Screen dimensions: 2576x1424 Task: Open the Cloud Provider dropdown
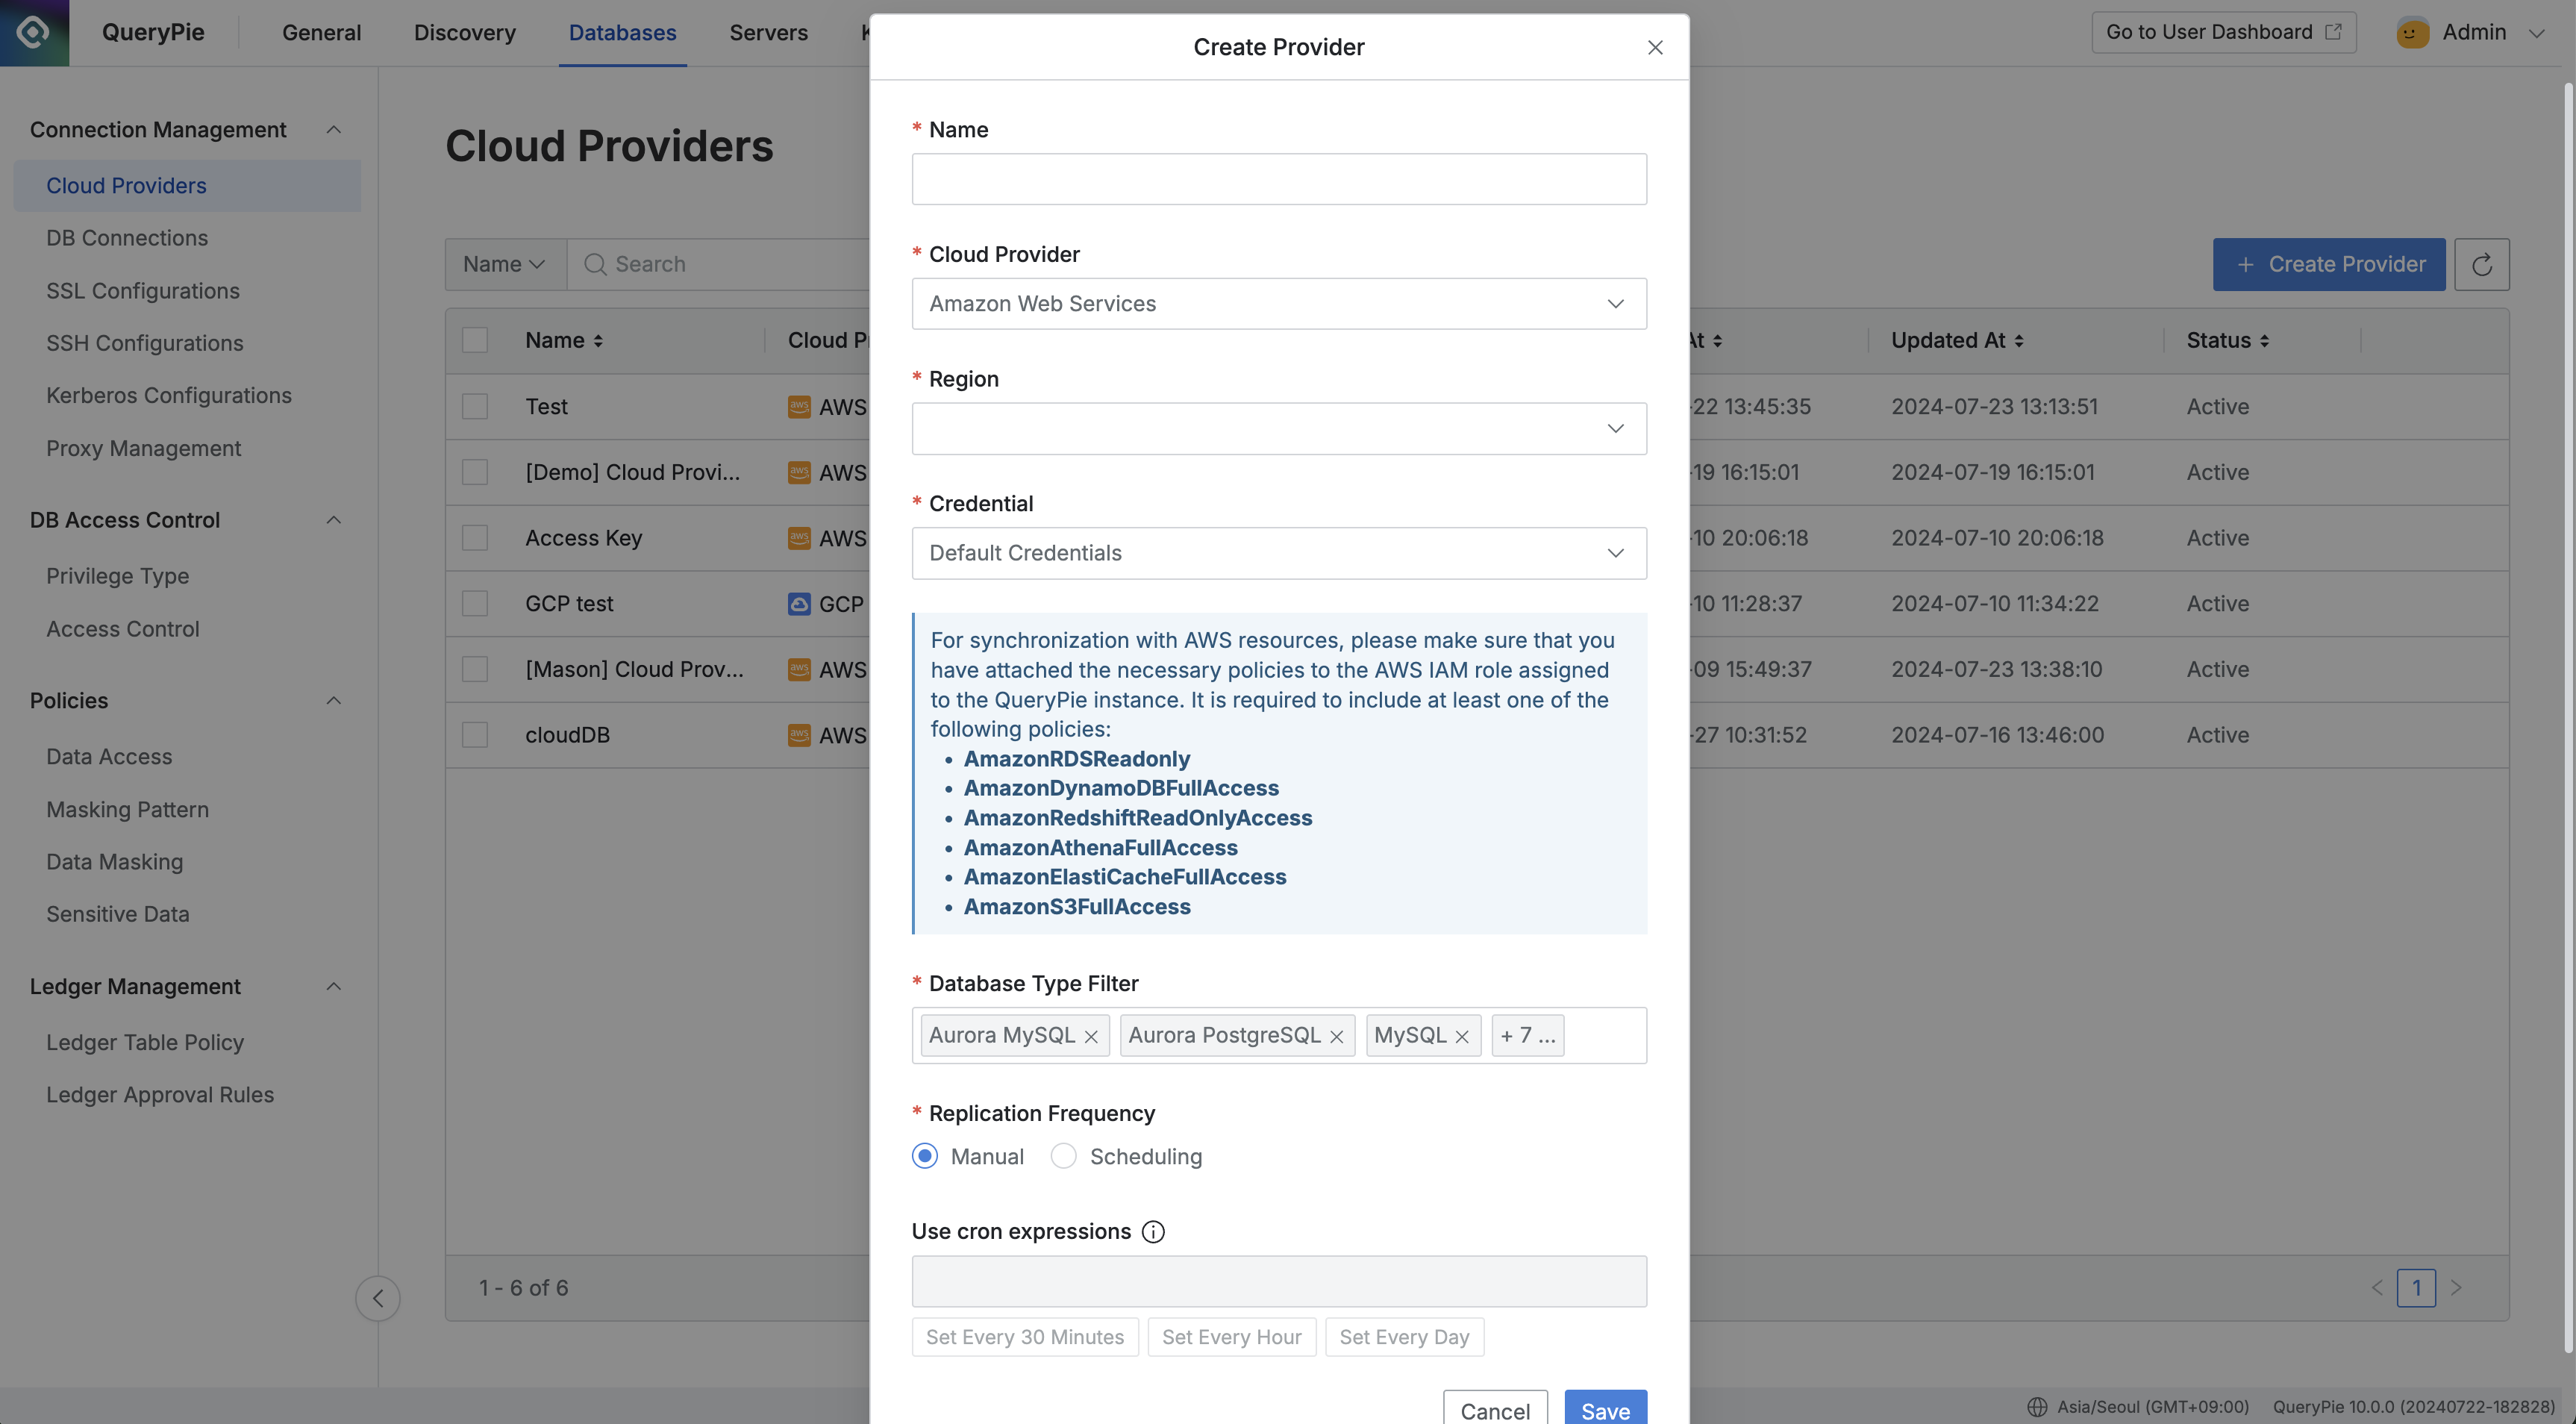[1279, 304]
